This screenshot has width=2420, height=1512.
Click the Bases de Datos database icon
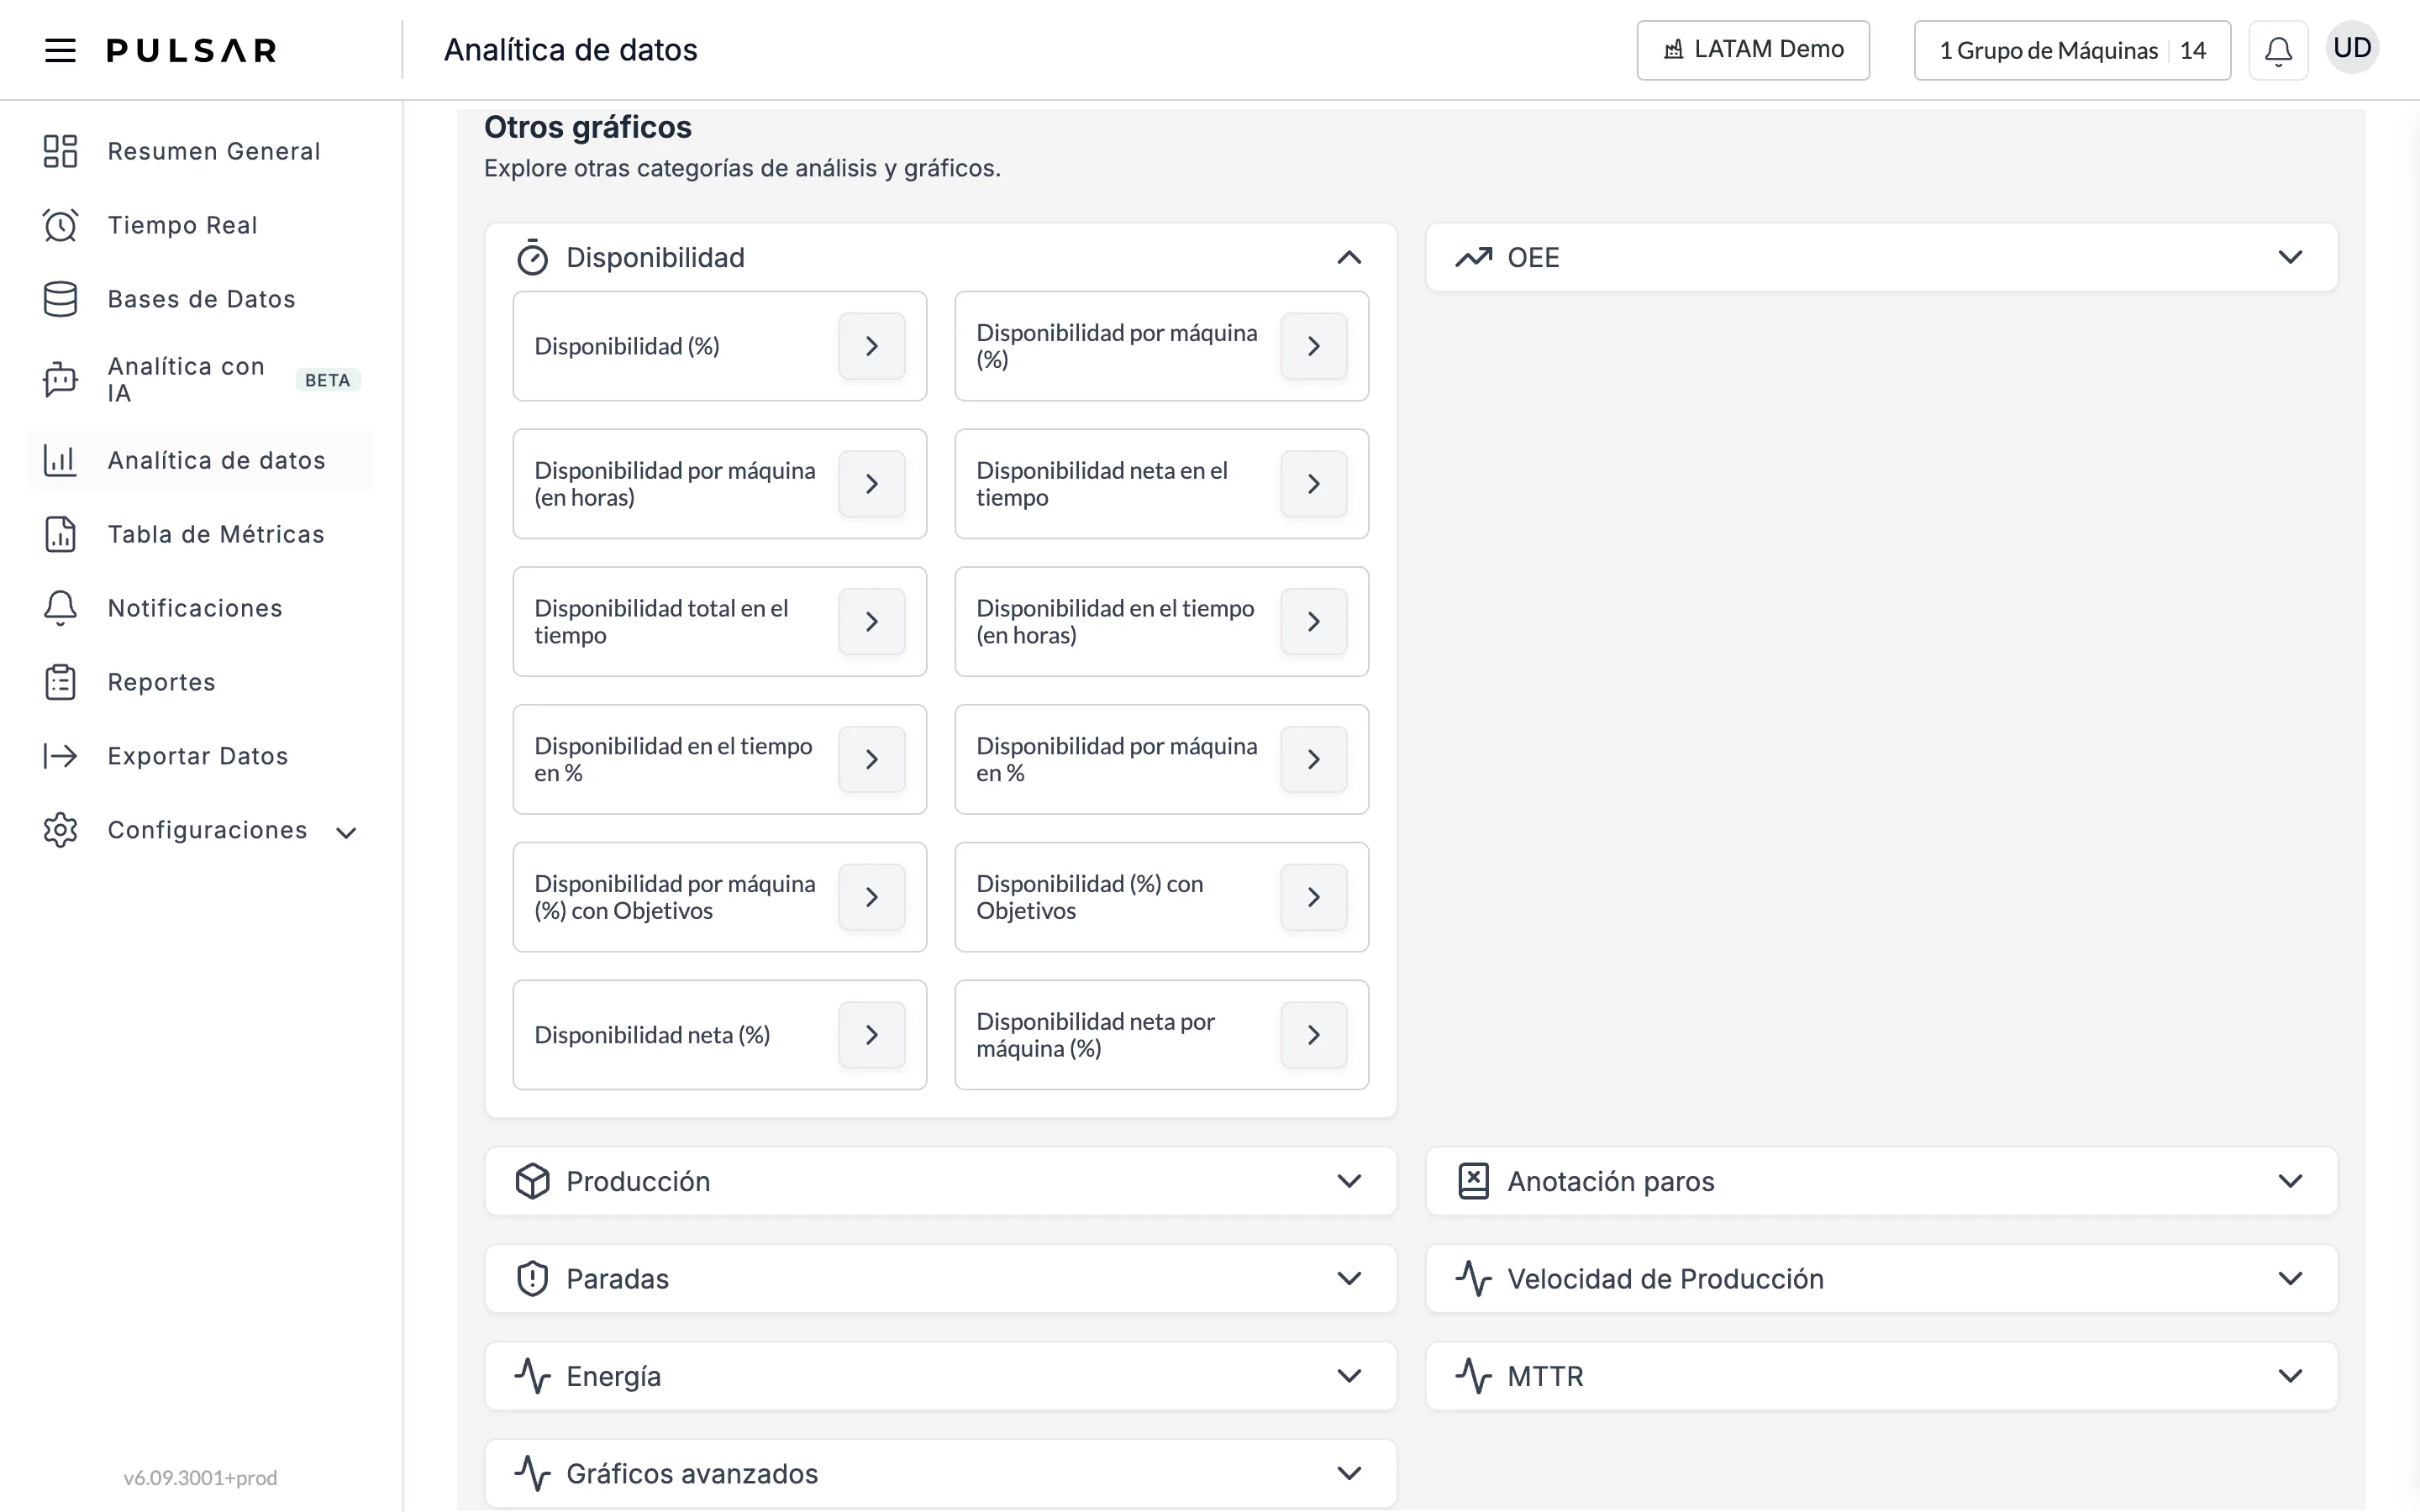coord(60,299)
